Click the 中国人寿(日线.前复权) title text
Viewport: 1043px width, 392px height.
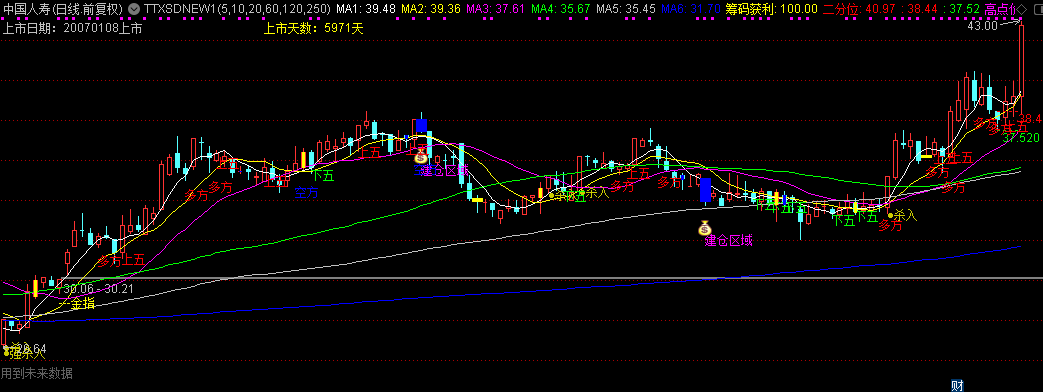coord(63,9)
